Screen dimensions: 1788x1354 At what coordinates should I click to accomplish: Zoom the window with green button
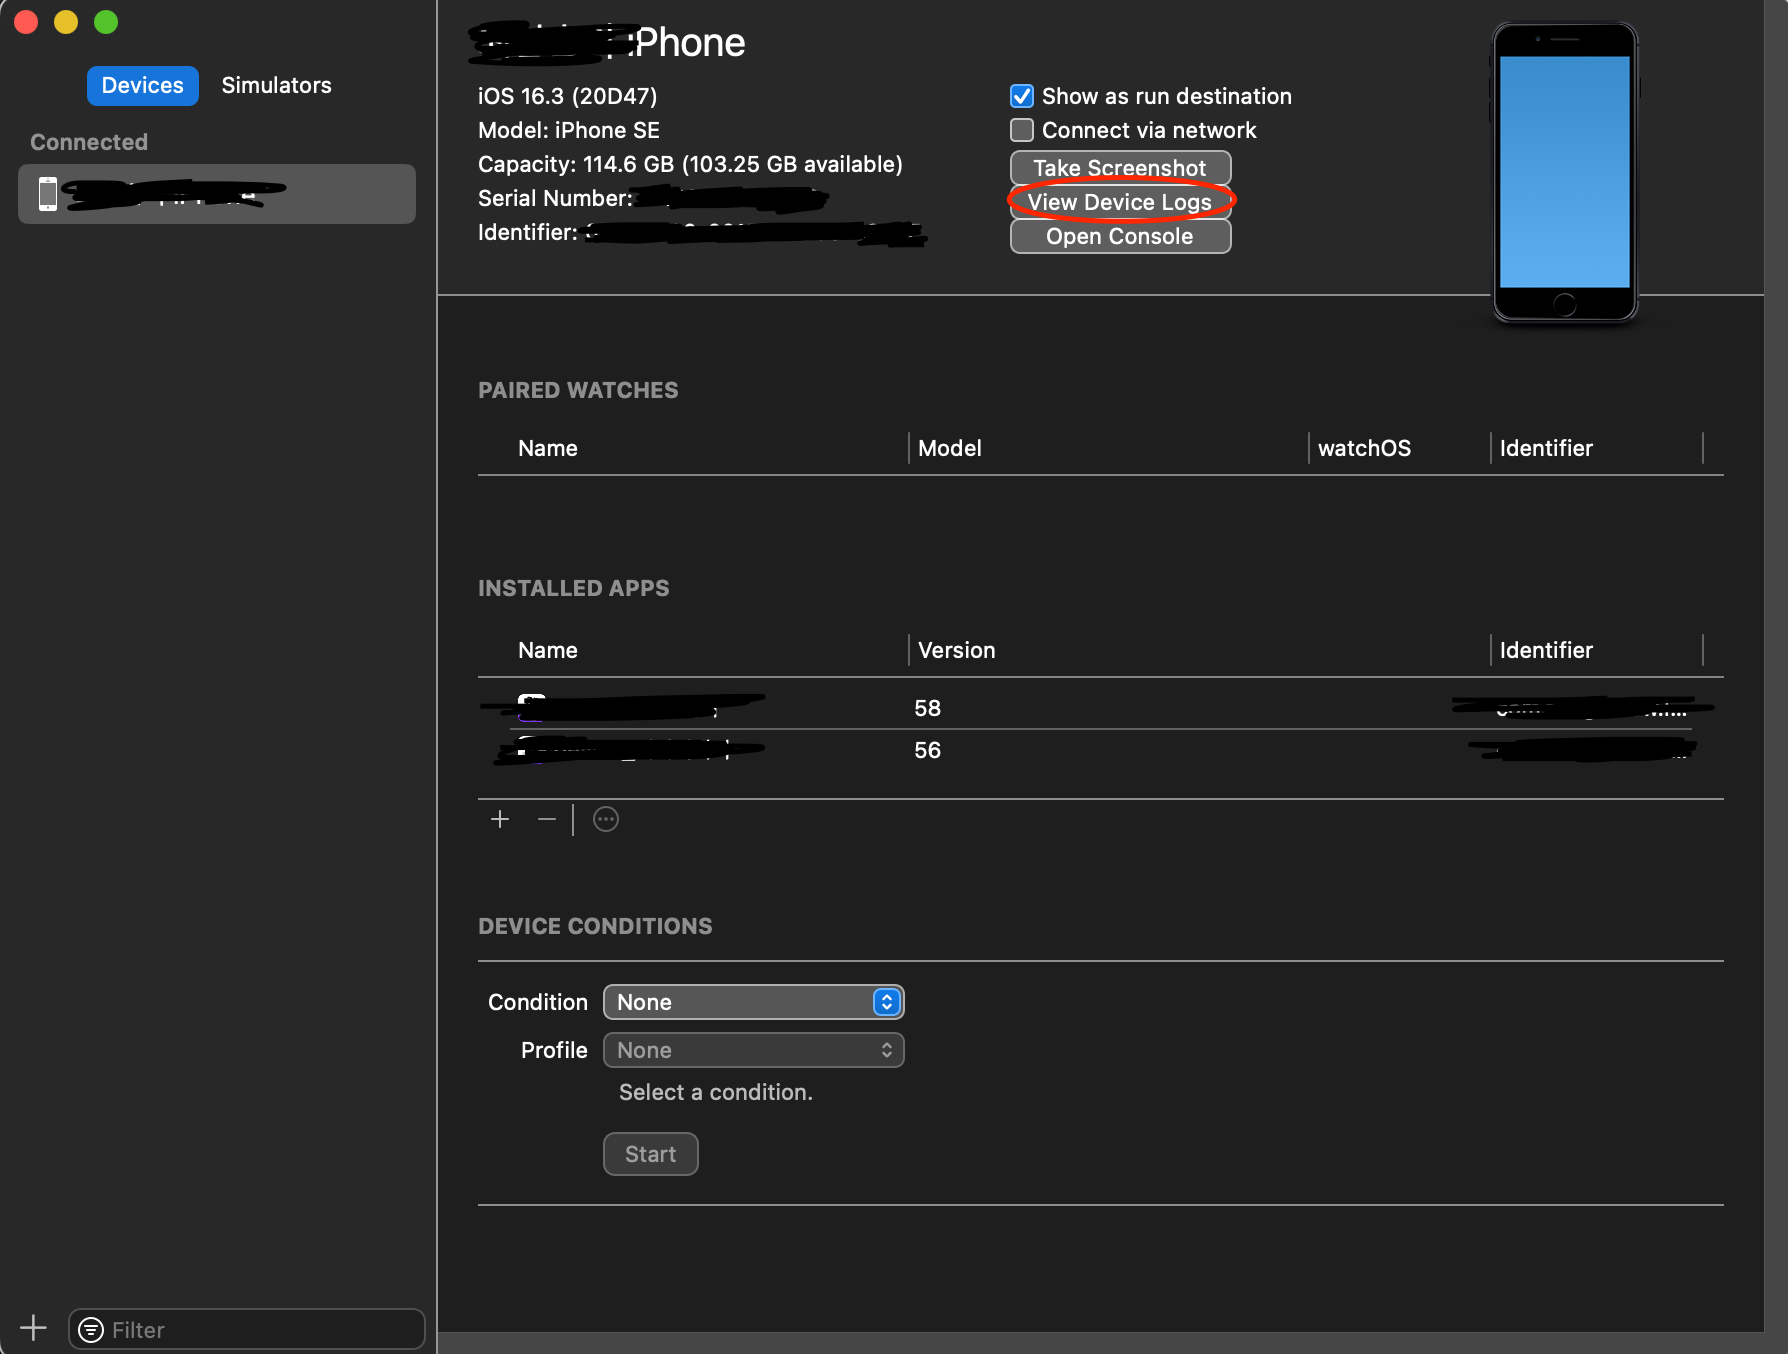(106, 22)
